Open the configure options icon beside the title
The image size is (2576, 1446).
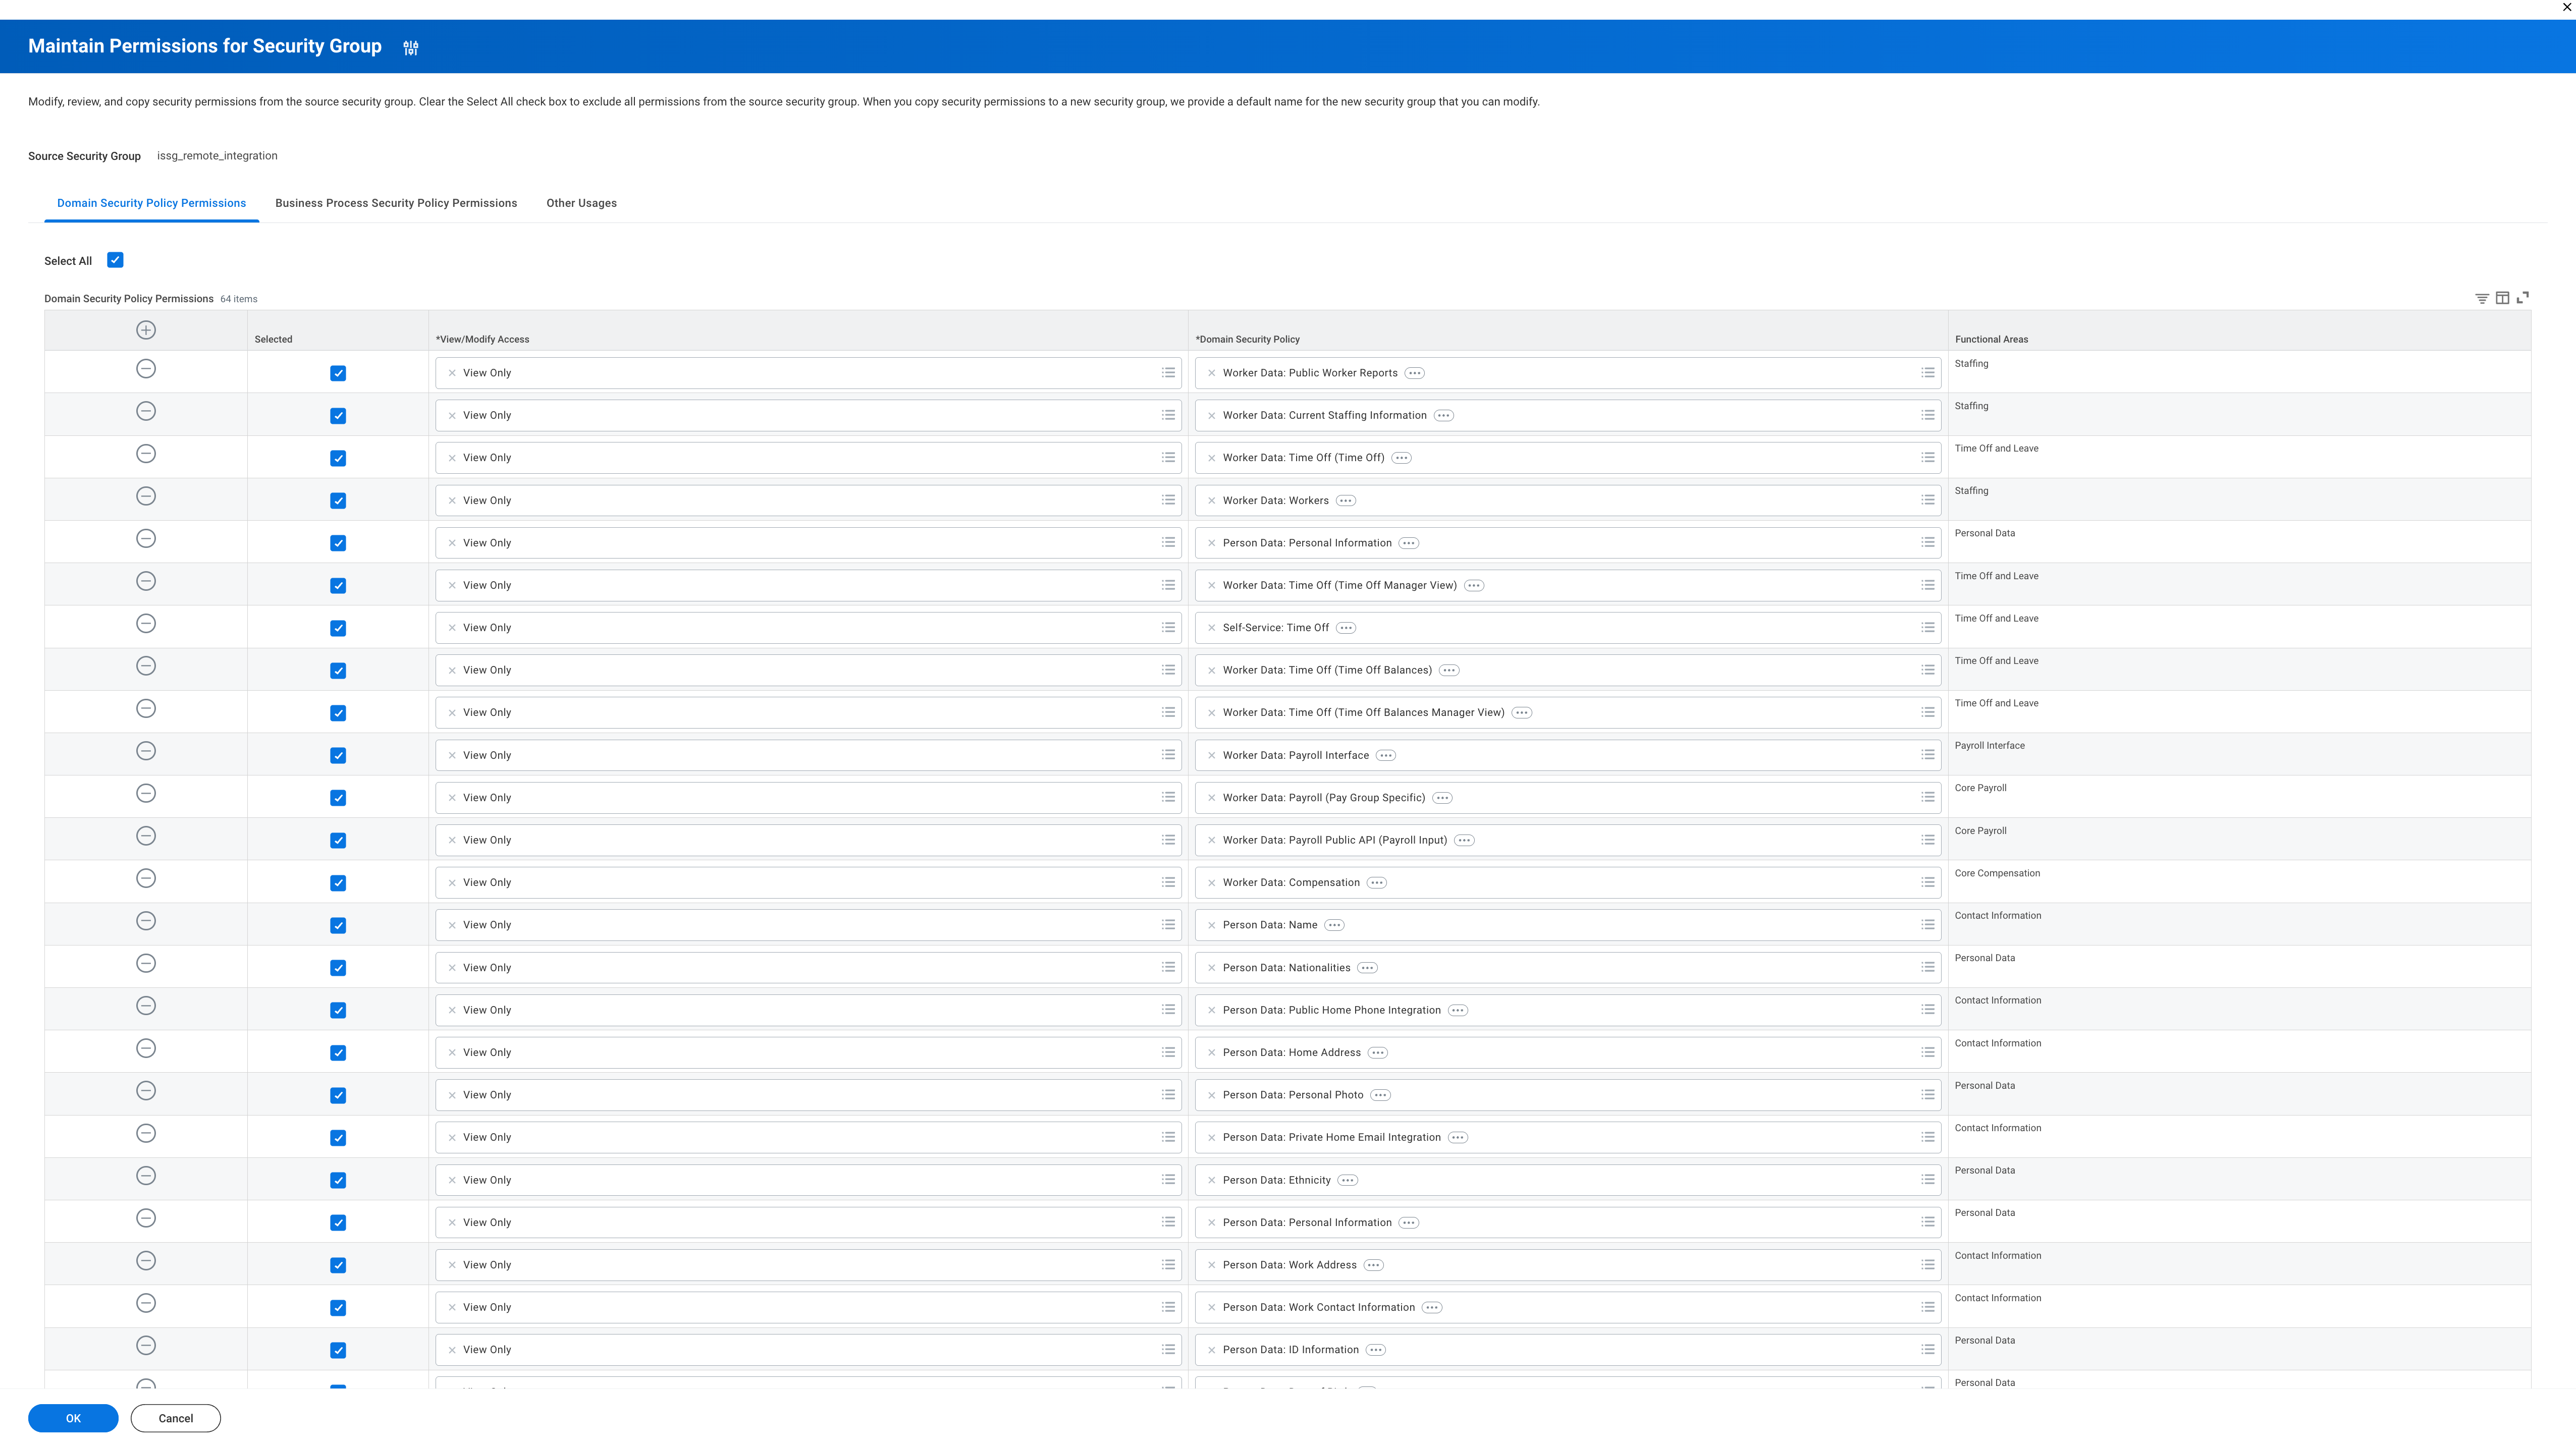tap(410, 47)
